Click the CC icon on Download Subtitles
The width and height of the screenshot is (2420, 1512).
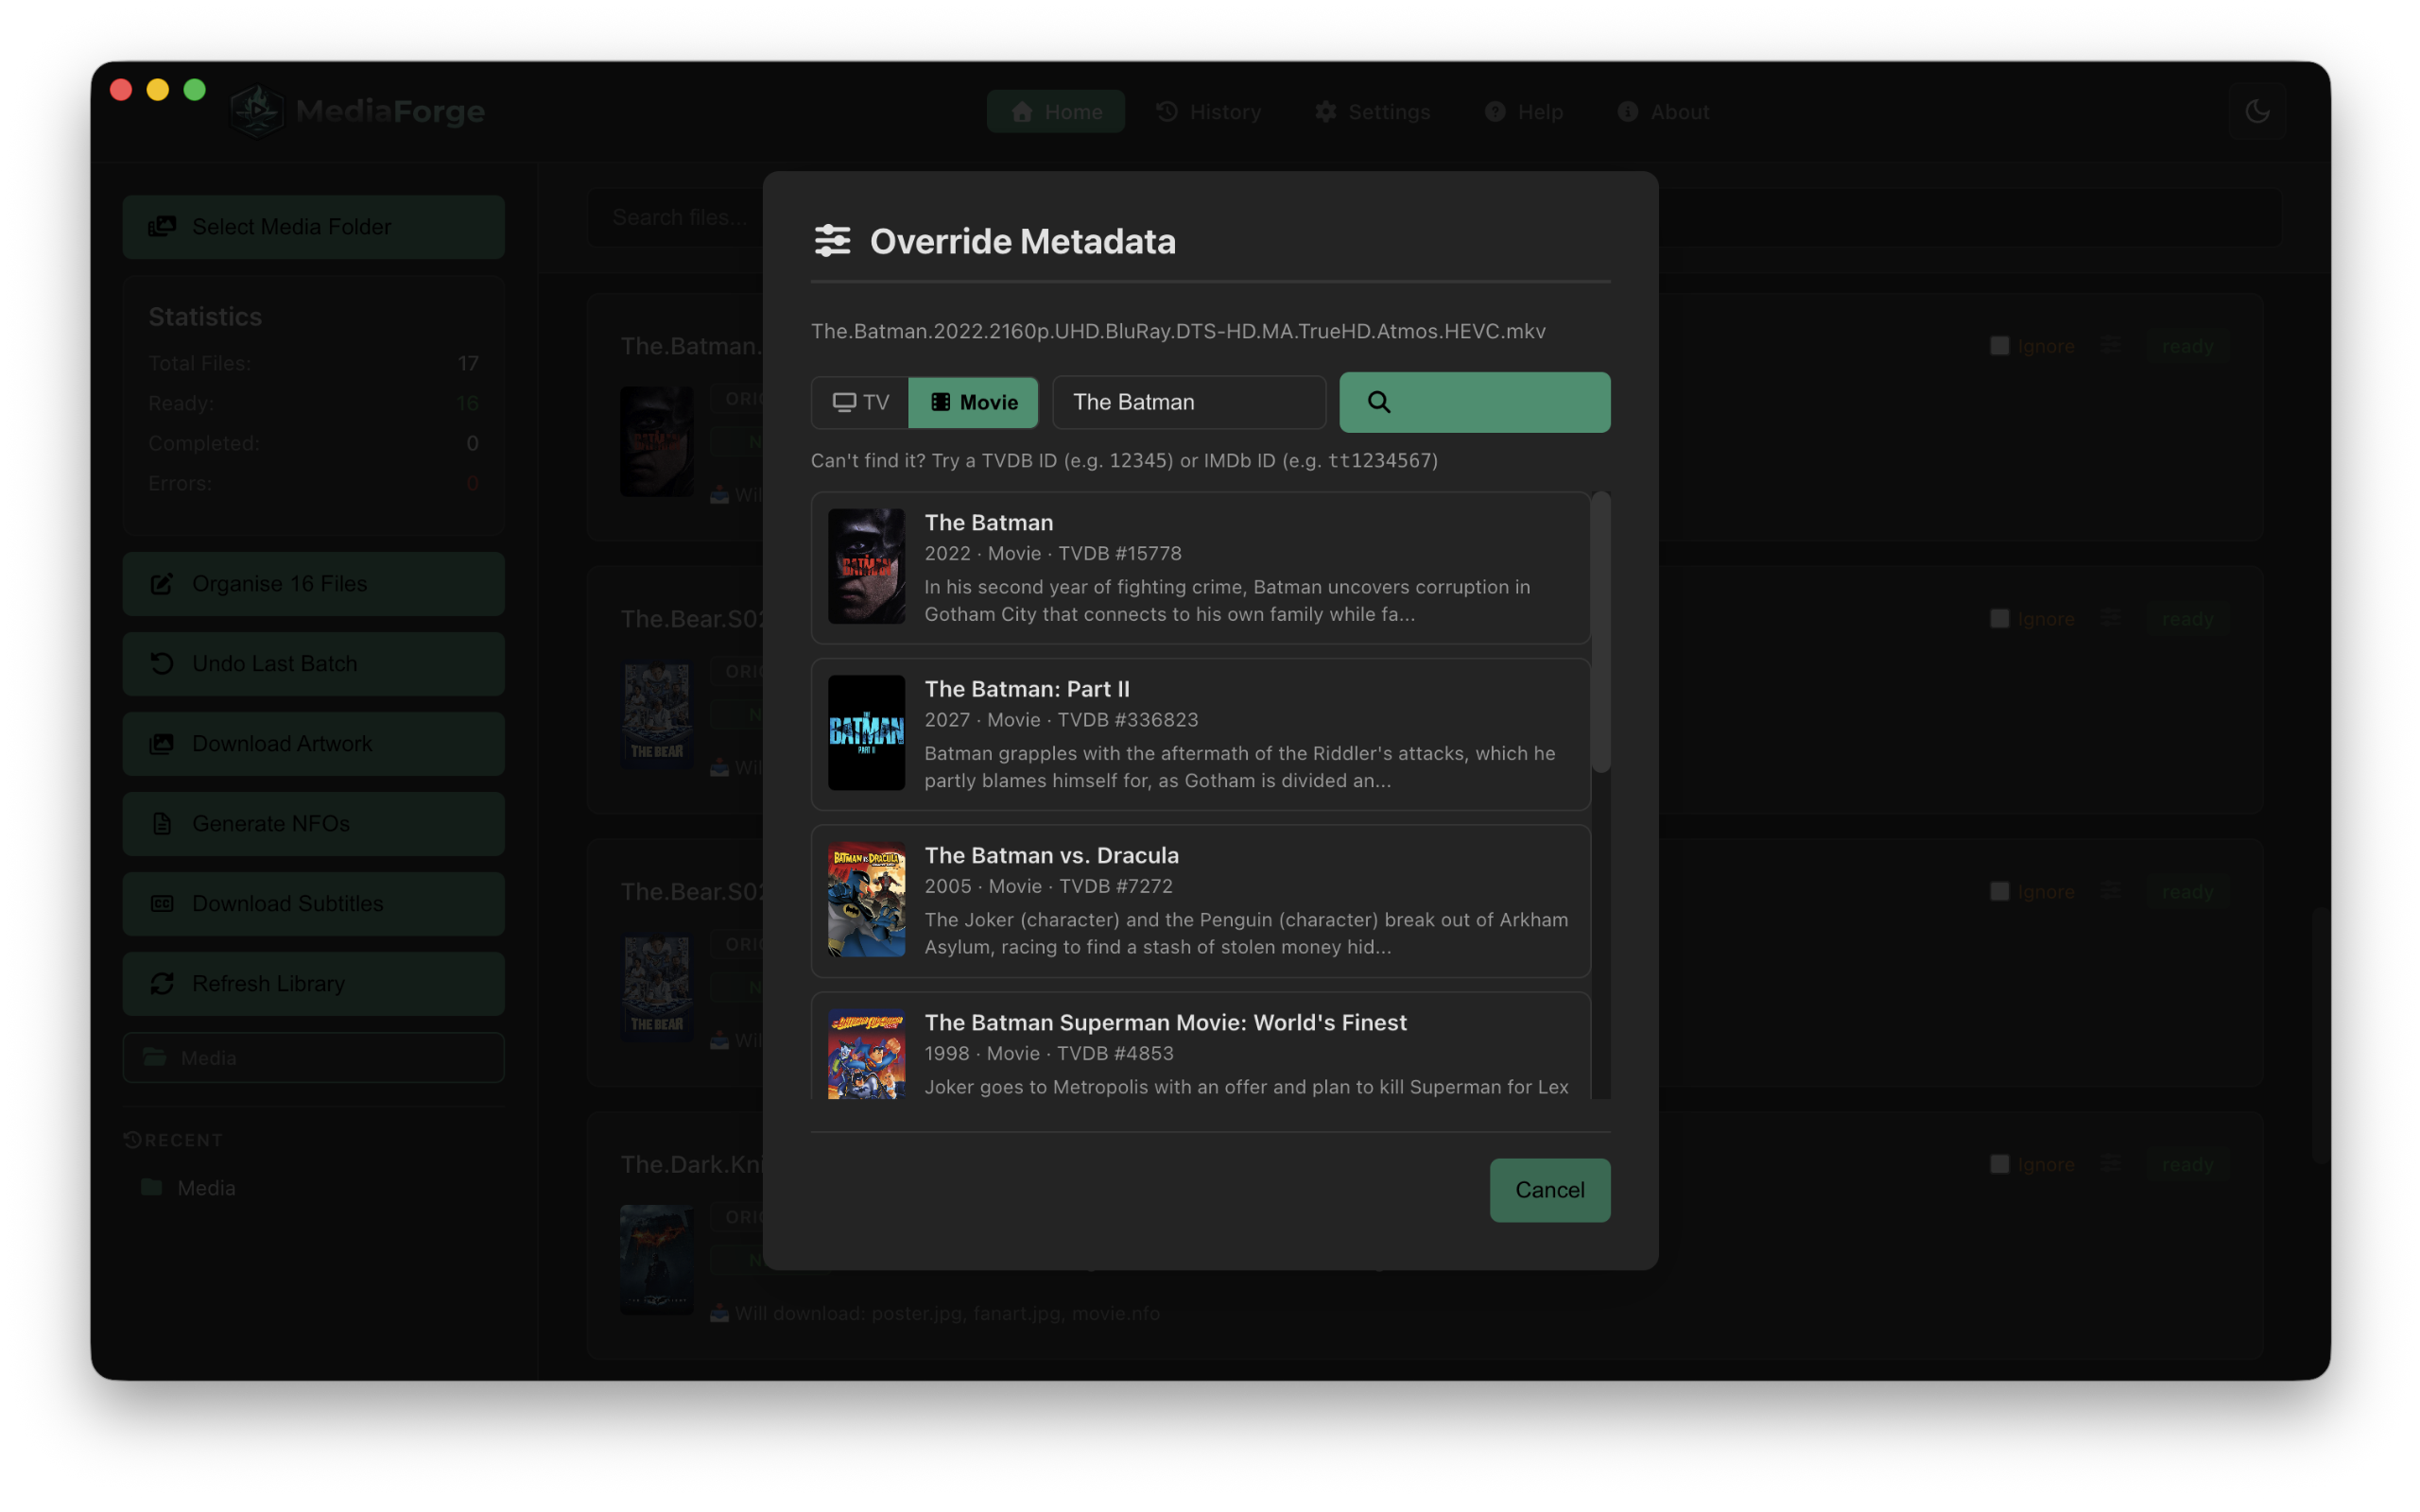coord(163,903)
